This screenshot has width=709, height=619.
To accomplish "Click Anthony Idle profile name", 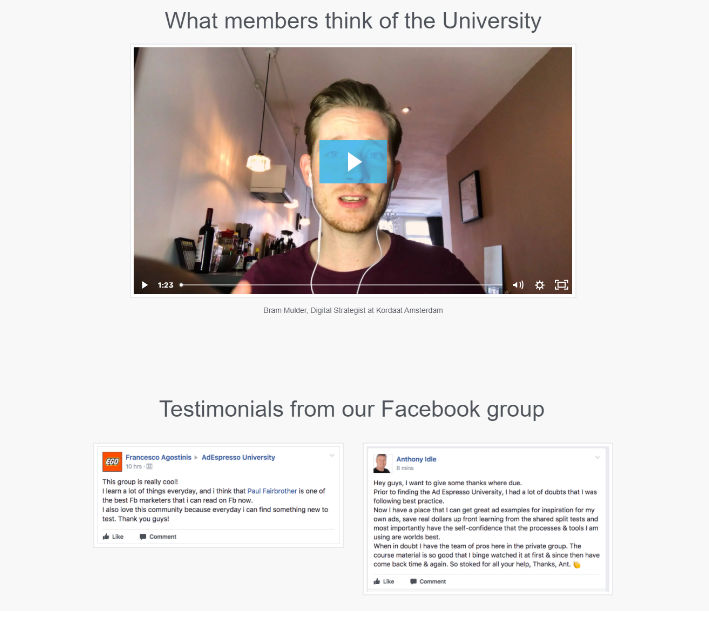I will [416, 459].
